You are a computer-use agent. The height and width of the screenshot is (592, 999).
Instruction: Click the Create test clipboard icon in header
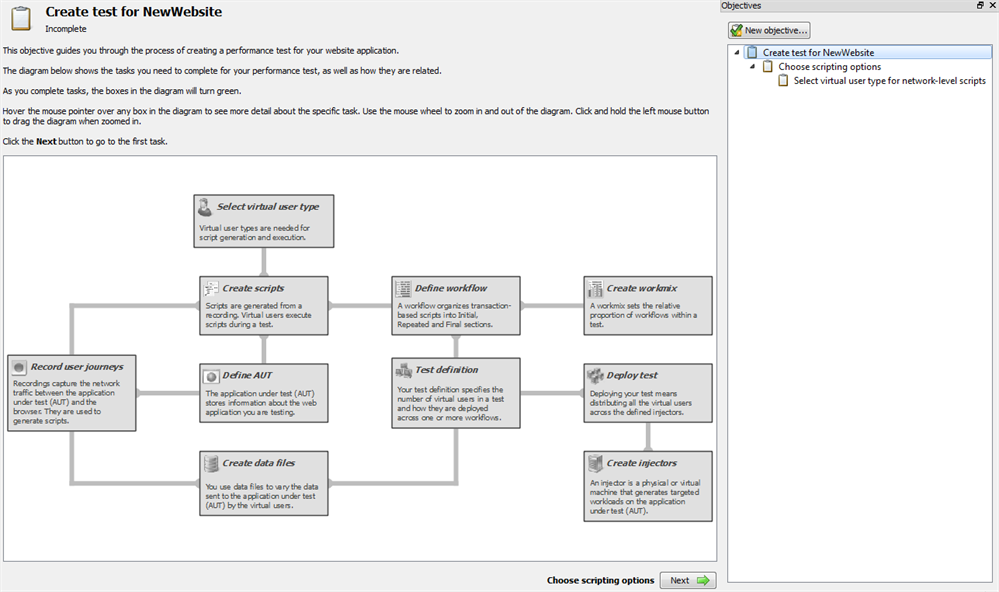click(x=20, y=18)
